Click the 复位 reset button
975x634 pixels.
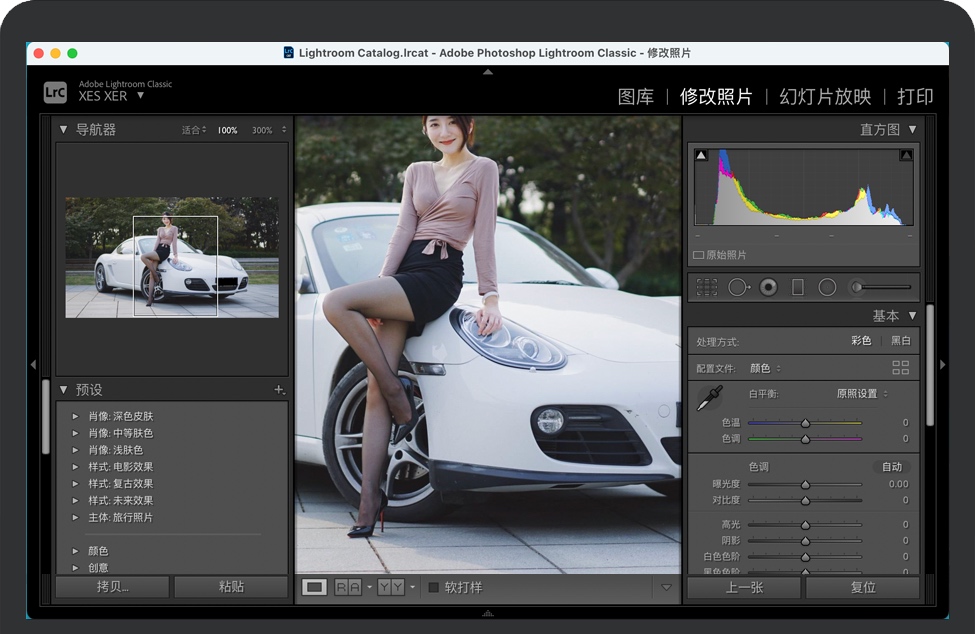tap(862, 587)
